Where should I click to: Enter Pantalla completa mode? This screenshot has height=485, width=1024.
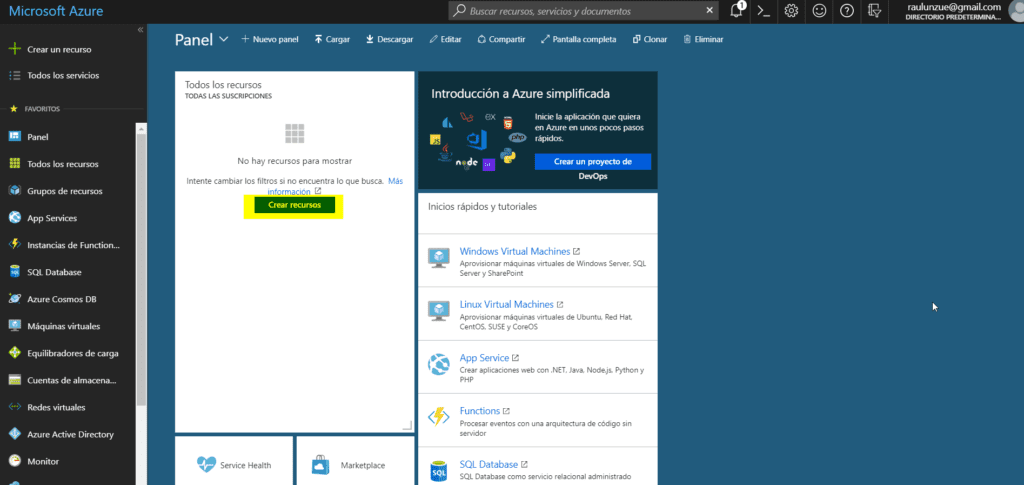[x=578, y=39]
